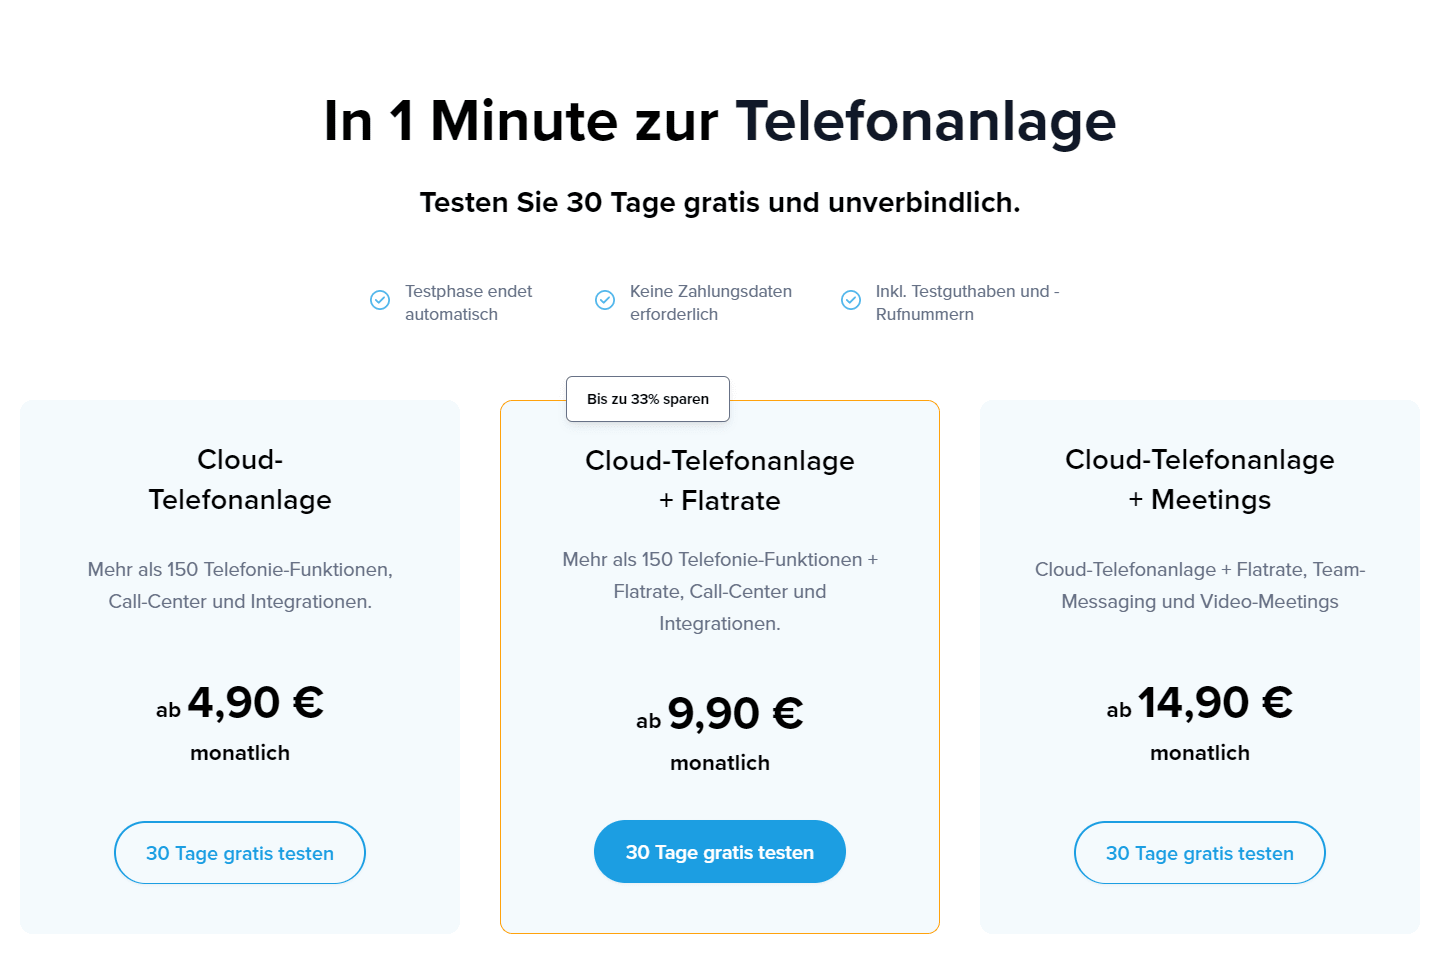Click Testen Sie 30 Tage gratis subtitle

(x=720, y=202)
